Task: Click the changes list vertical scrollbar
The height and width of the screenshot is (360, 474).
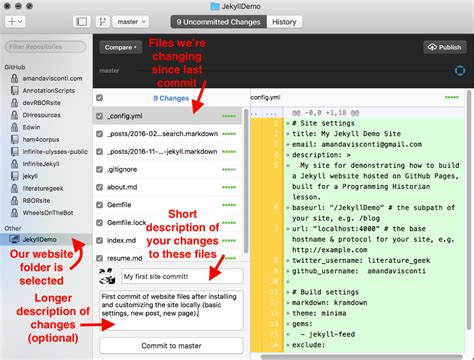Action: coord(246,180)
